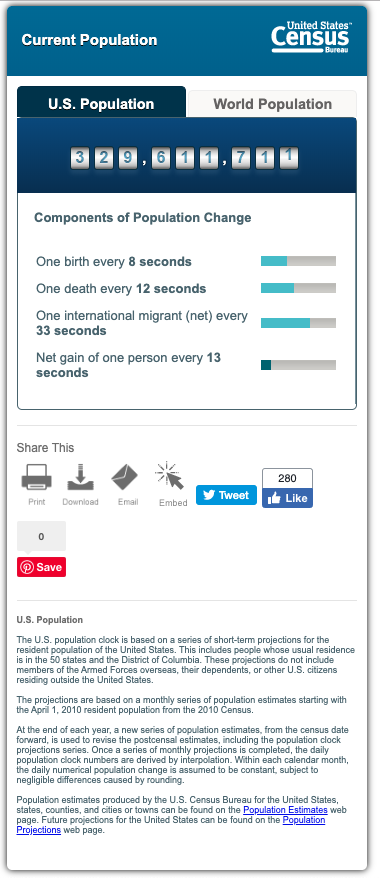The width and height of the screenshot is (380, 878).
Task: Click the Facebook thumbs-up Like icon
Action: coord(274,498)
